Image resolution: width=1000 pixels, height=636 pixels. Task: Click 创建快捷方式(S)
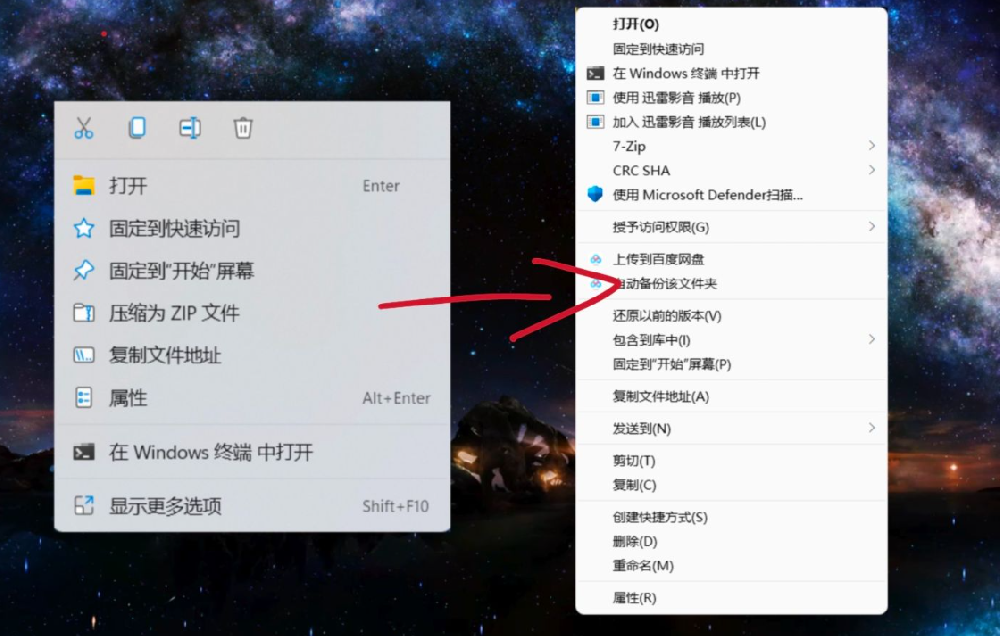(660, 517)
